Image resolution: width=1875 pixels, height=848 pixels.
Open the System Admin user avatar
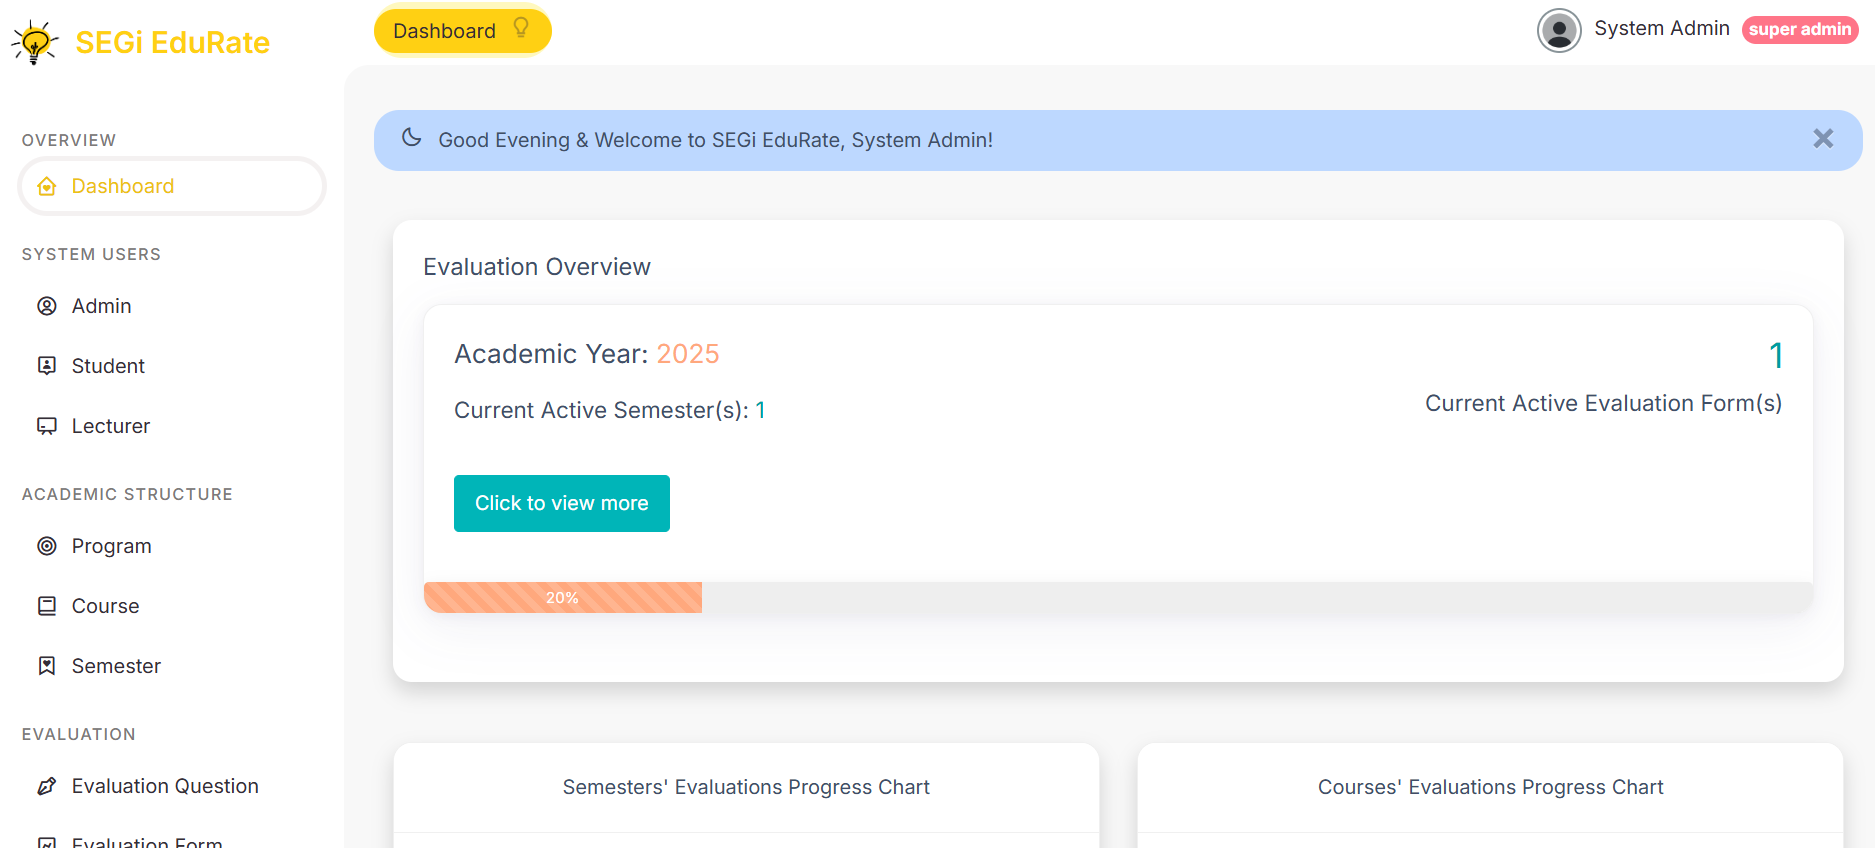coord(1558,30)
